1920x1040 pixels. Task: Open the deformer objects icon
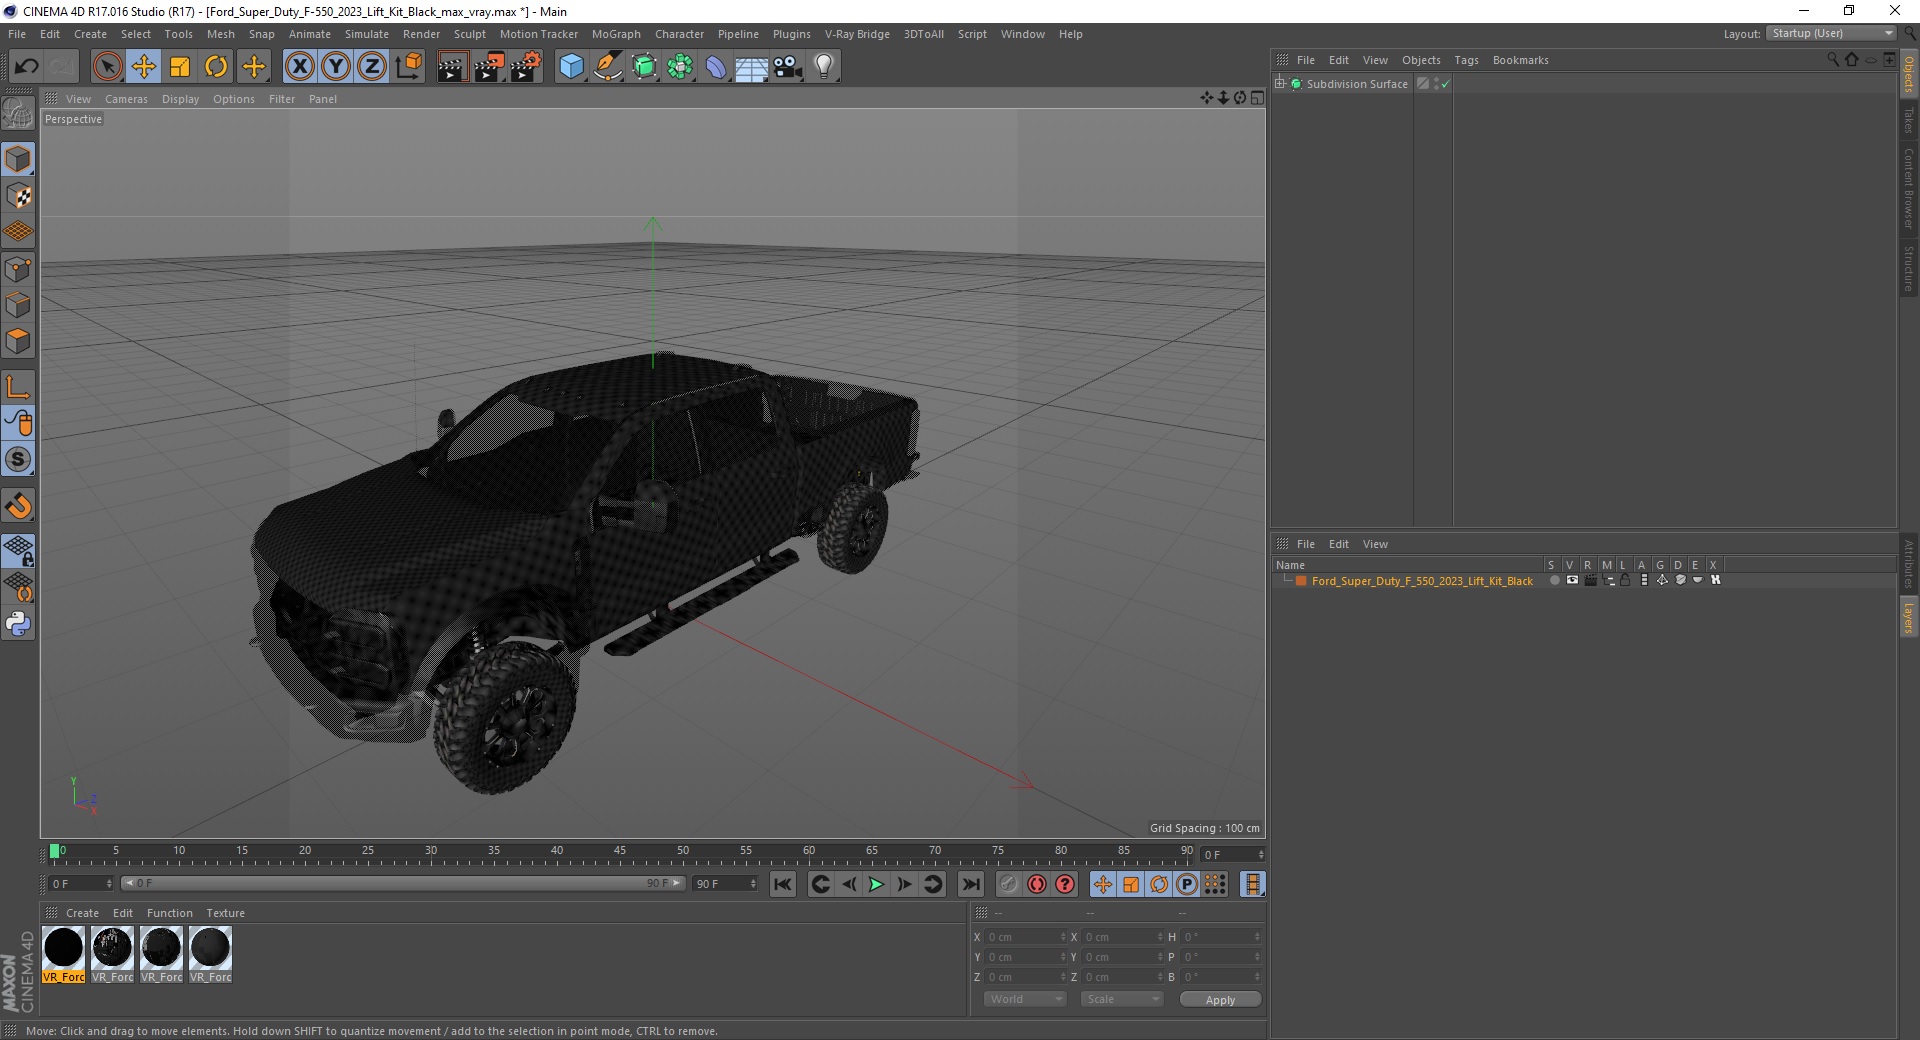(716, 67)
